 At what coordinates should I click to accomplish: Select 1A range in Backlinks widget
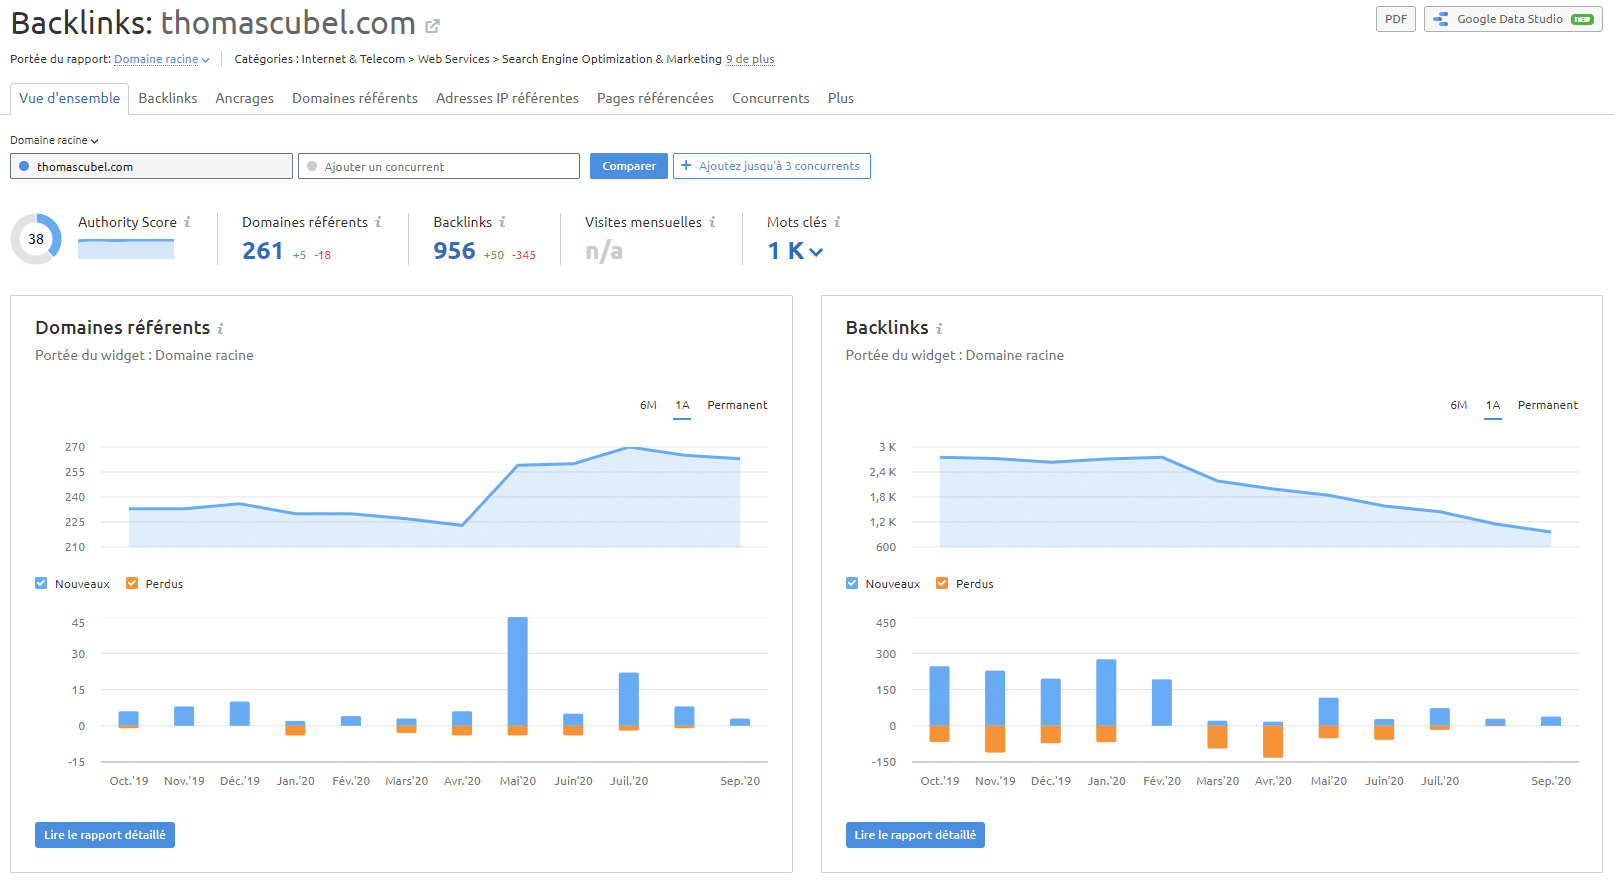(x=1493, y=405)
